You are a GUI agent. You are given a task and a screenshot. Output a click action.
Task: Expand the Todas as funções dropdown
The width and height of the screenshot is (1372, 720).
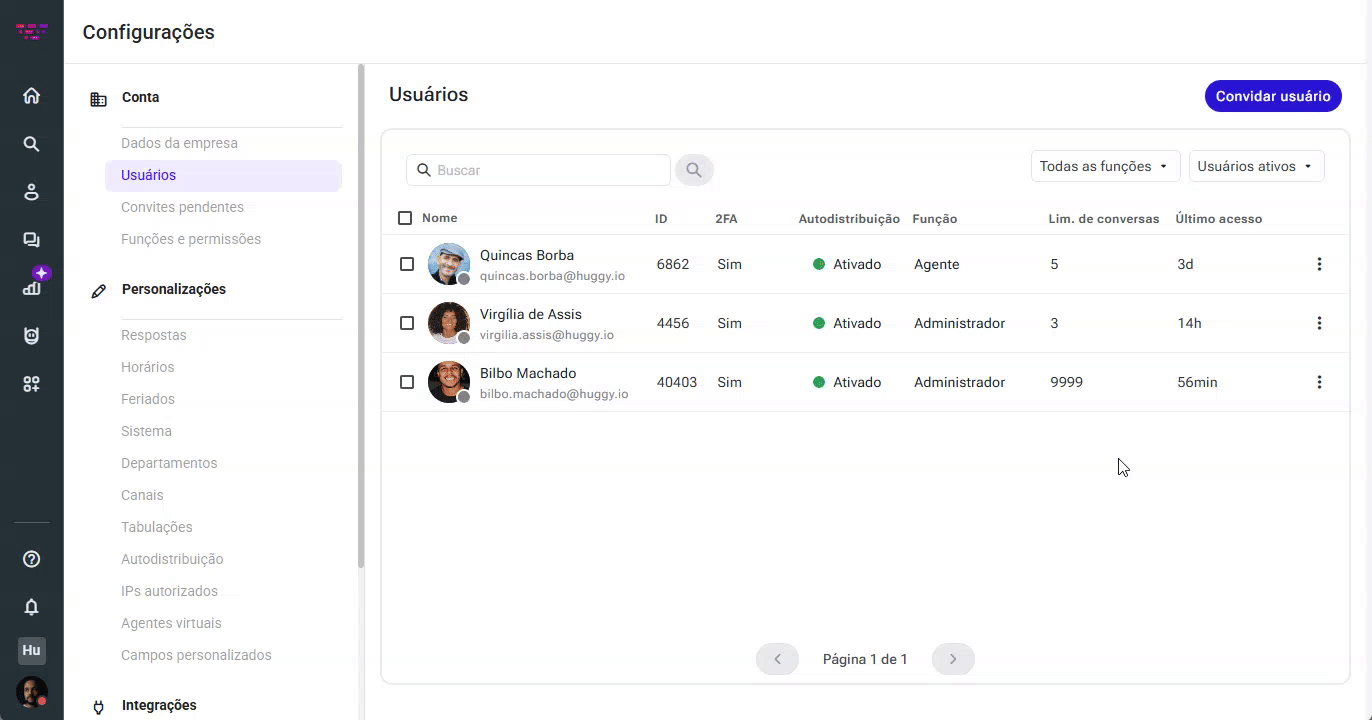[1105, 166]
